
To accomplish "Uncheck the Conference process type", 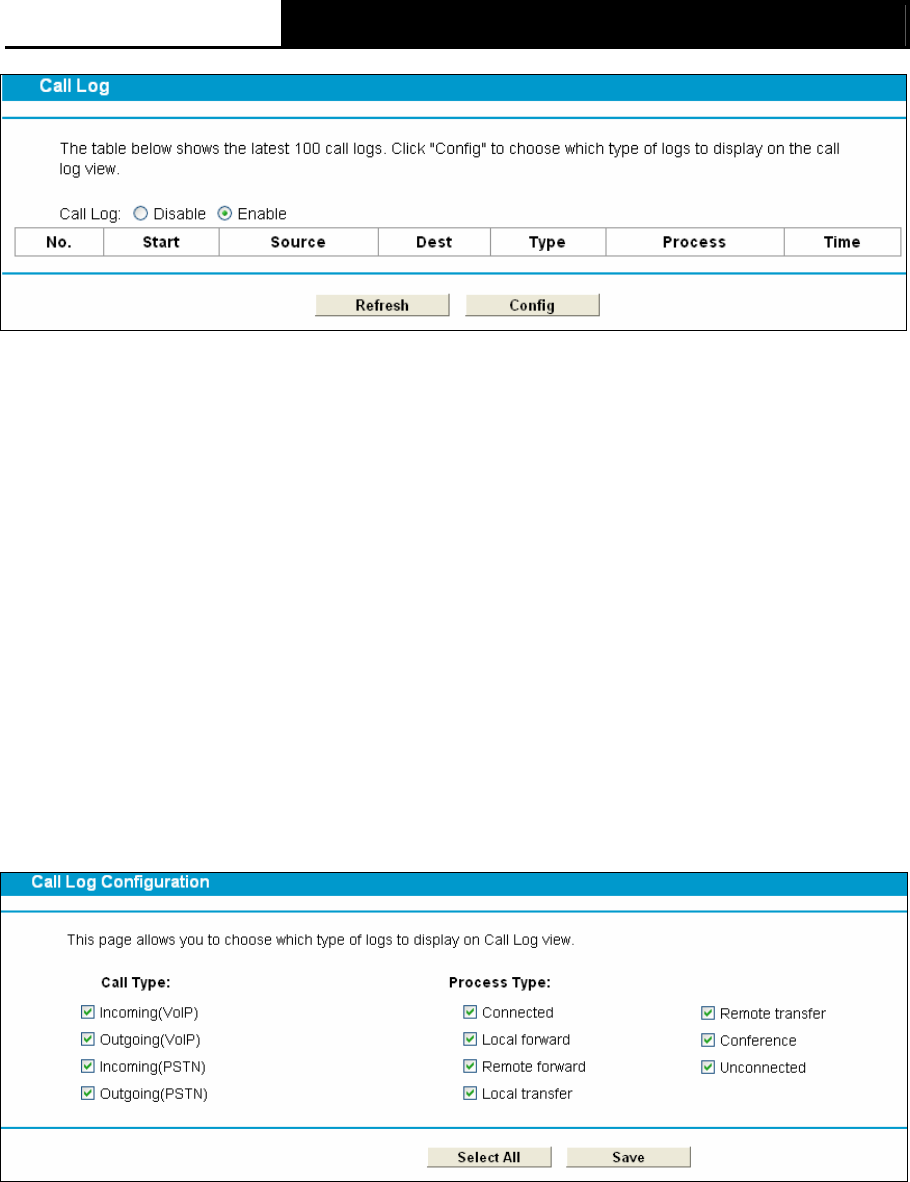I will (708, 1040).
